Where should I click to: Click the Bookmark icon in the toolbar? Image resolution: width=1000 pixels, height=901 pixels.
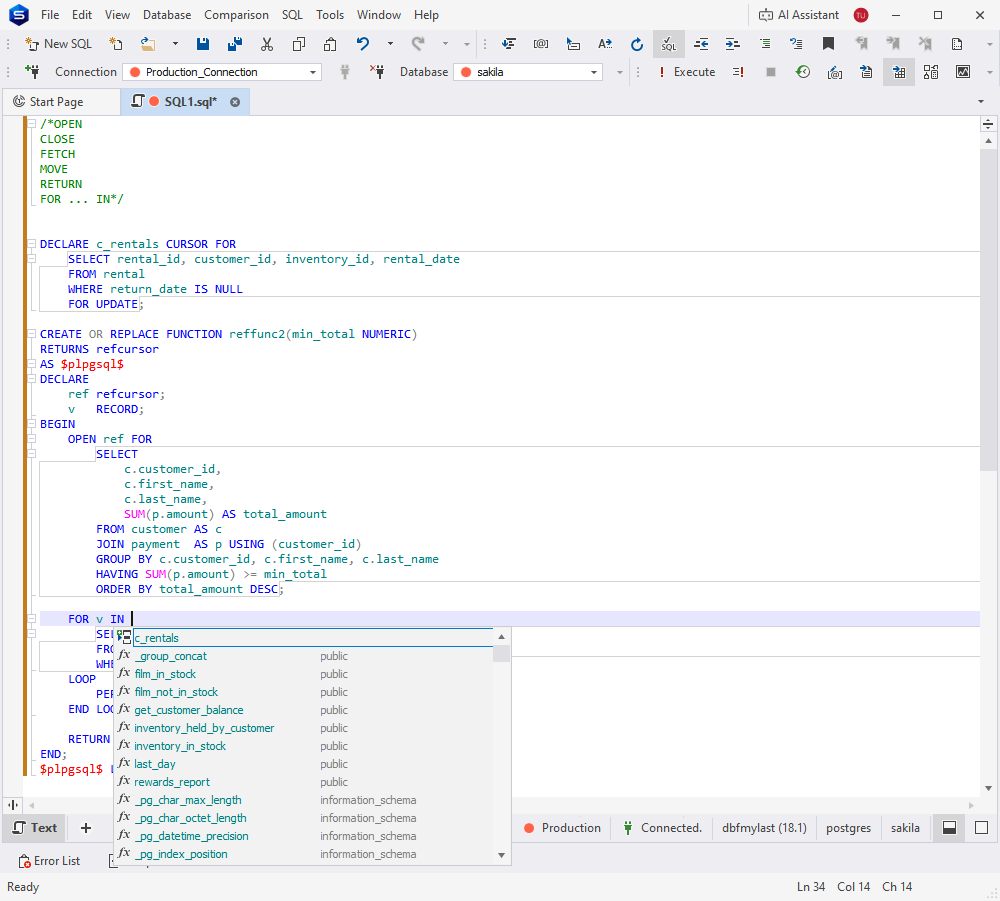pos(828,44)
